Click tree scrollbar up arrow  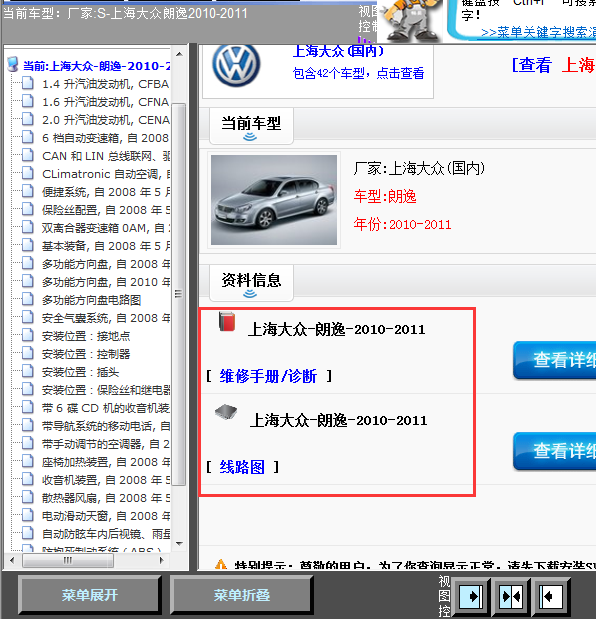point(179,54)
